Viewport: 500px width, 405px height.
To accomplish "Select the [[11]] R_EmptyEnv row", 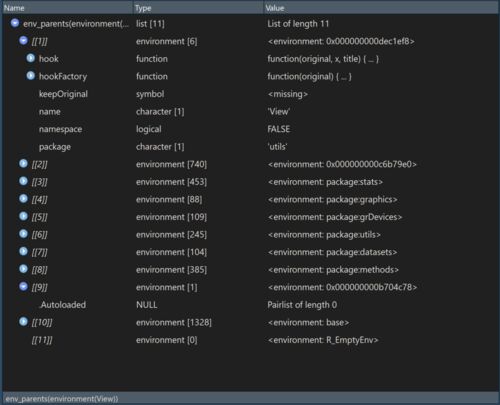I will [250, 340].
